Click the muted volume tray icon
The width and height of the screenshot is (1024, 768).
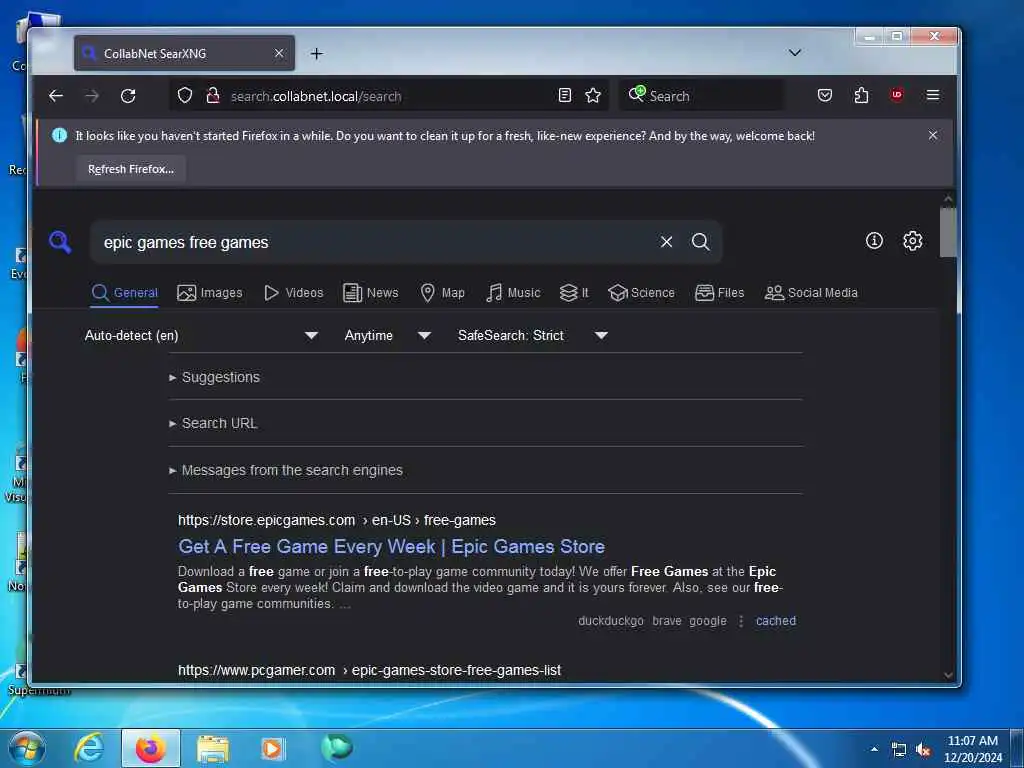pyautogui.click(x=923, y=750)
